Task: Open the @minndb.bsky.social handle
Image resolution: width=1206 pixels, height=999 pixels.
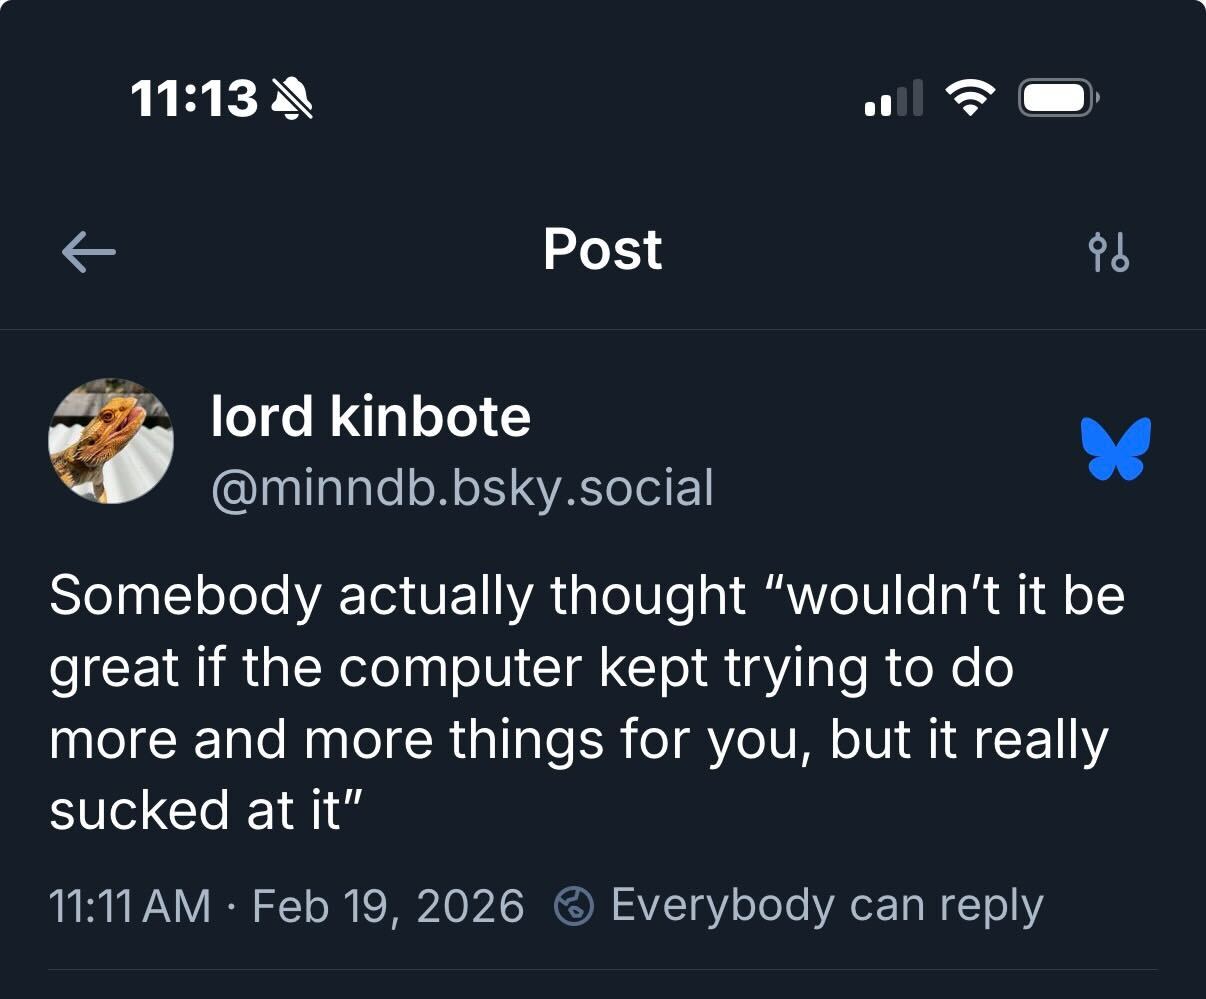Action: click(462, 487)
